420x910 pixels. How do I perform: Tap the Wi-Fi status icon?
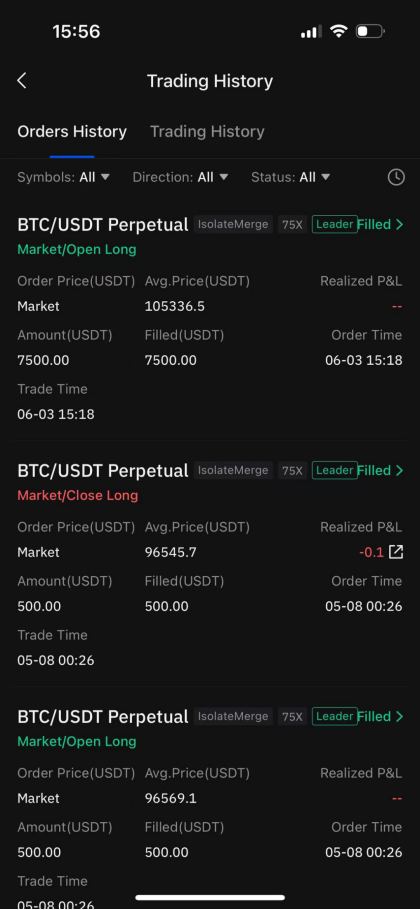click(x=338, y=31)
